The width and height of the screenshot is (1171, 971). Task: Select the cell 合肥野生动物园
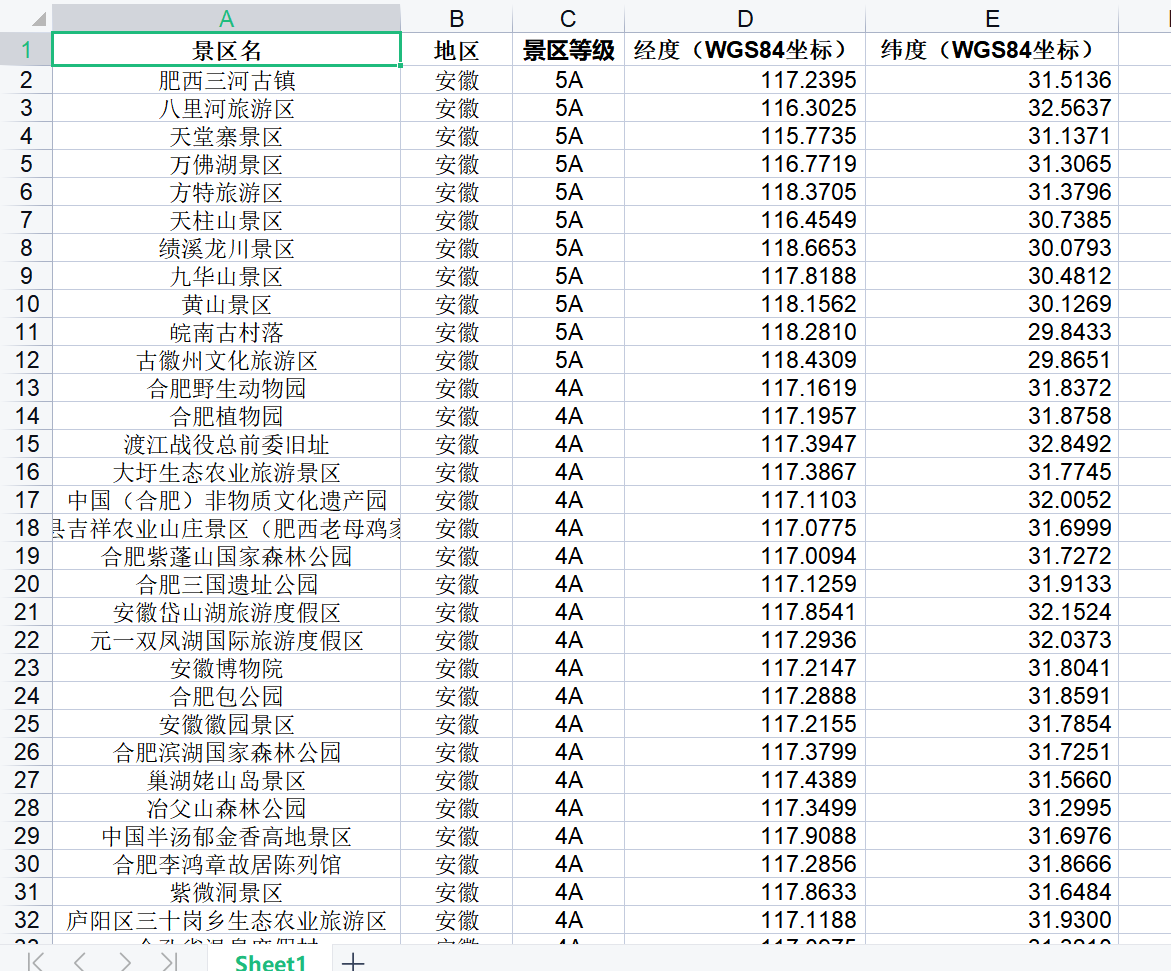(226, 388)
